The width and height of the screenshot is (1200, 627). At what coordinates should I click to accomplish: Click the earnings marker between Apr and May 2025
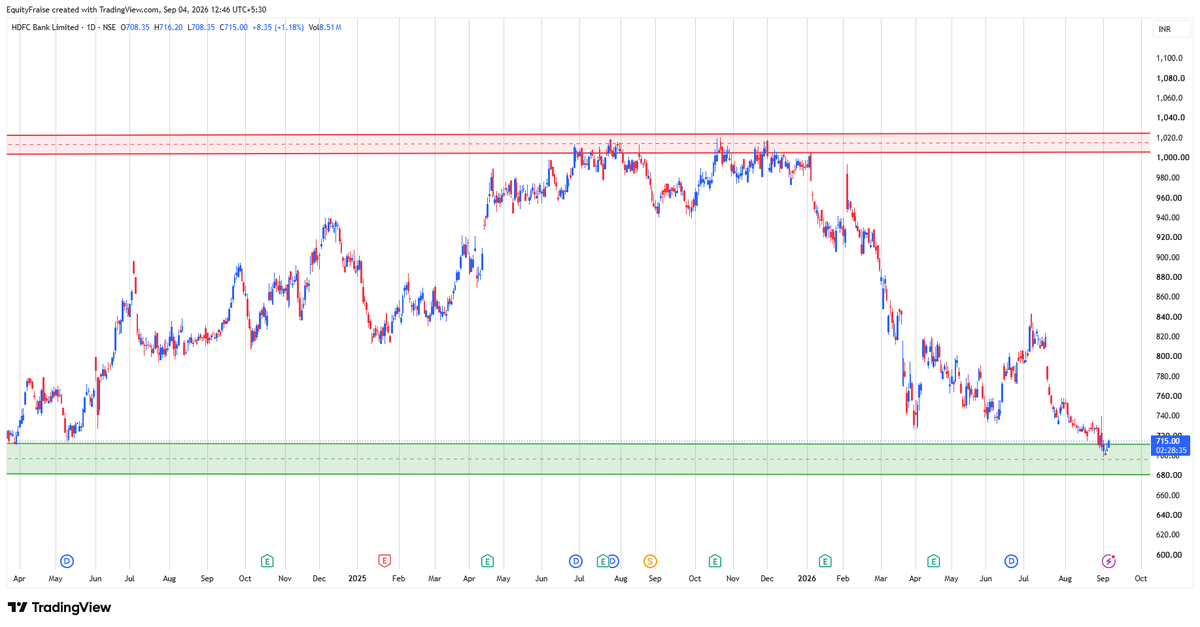[487, 560]
